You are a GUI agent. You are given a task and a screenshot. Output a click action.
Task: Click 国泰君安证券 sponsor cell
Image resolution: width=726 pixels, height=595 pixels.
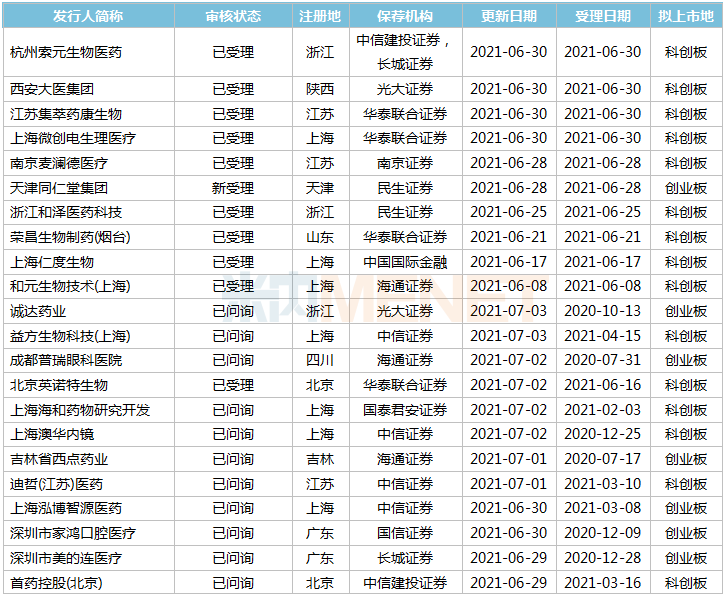(405, 410)
